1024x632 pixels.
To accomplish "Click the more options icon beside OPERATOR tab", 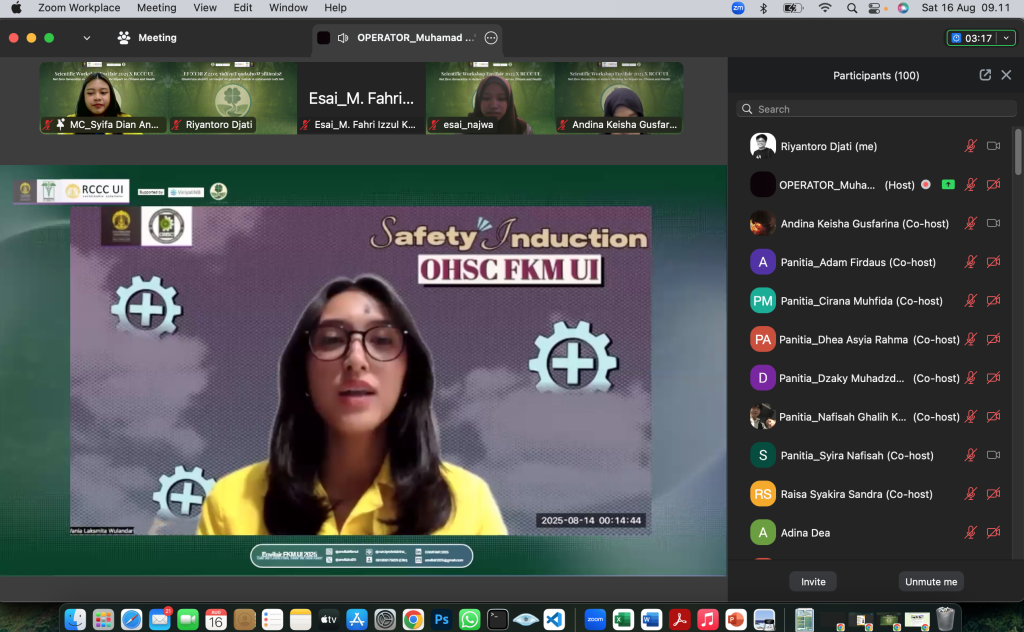I will (491, 38).
